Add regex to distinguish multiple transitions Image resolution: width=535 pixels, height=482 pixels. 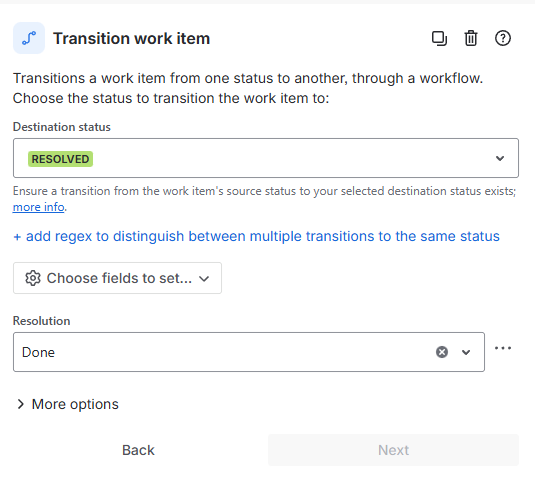coord(256,236)
